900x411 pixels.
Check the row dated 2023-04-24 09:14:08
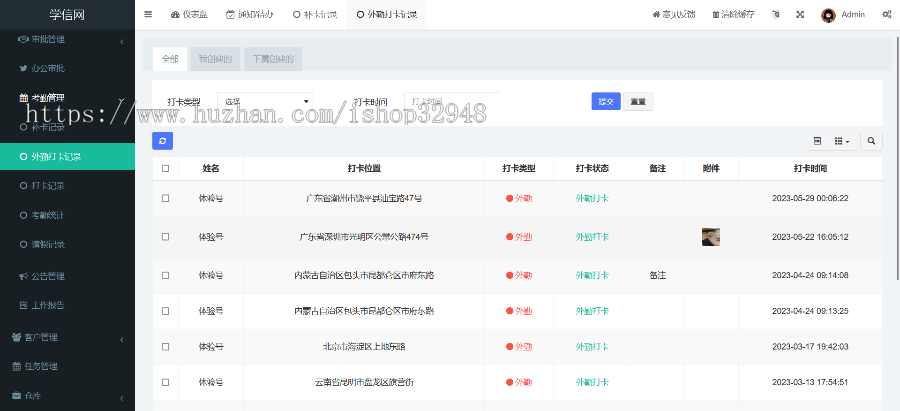click(165, 276)
